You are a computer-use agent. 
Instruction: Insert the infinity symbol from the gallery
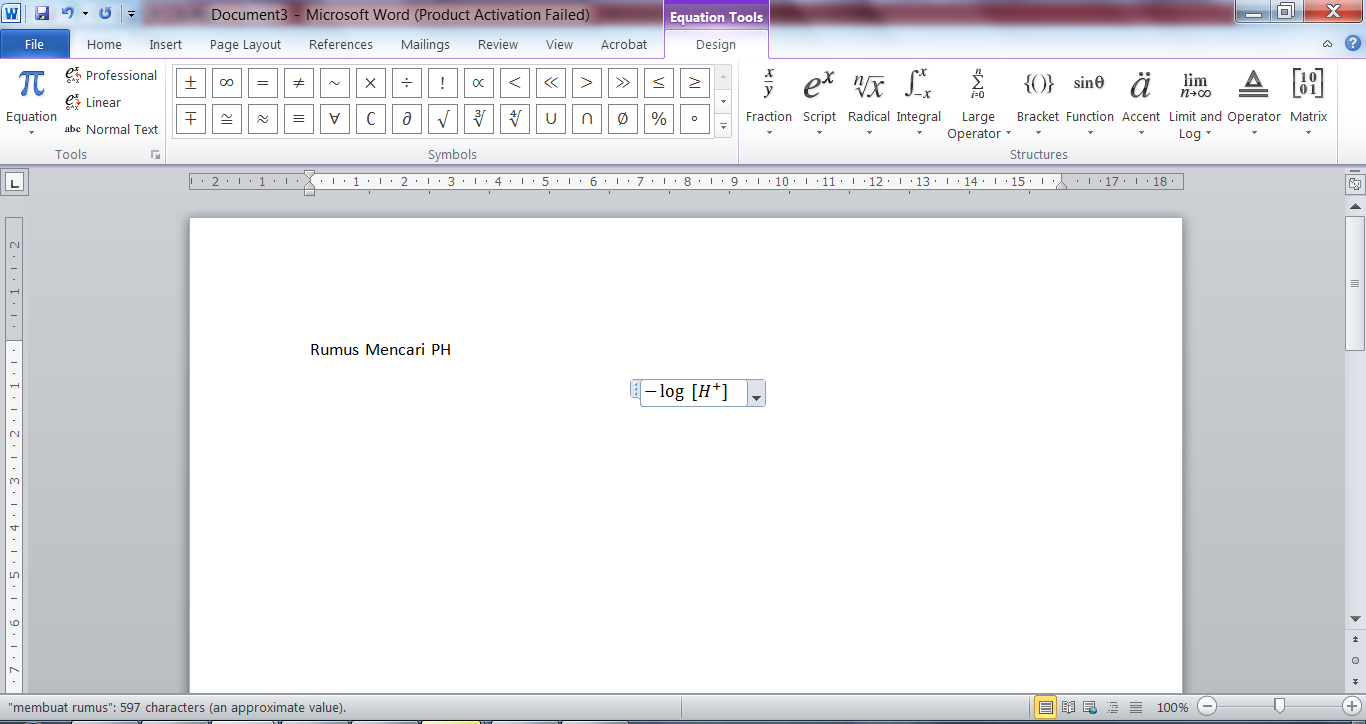[226, 82]
